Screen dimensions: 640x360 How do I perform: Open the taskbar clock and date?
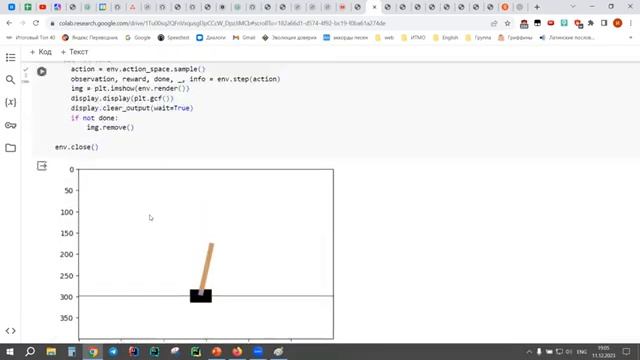tap(603, 351)
